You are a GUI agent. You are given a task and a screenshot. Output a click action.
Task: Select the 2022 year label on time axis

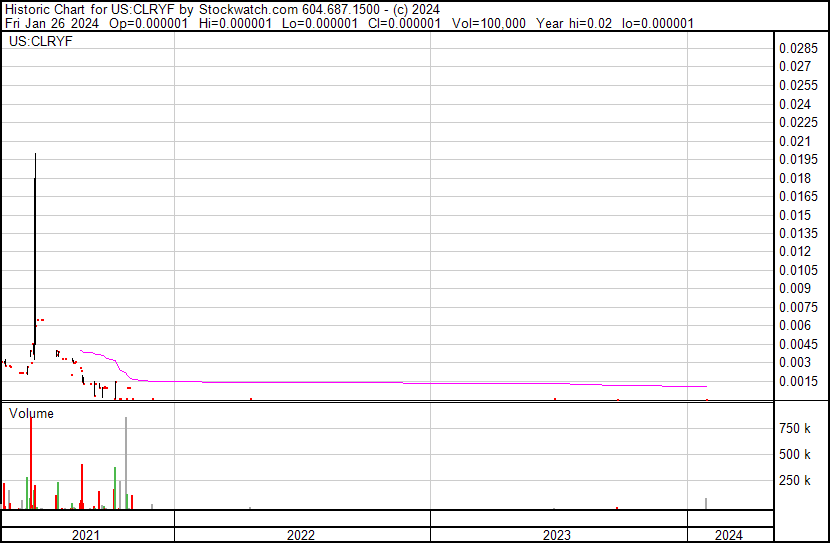301,535
